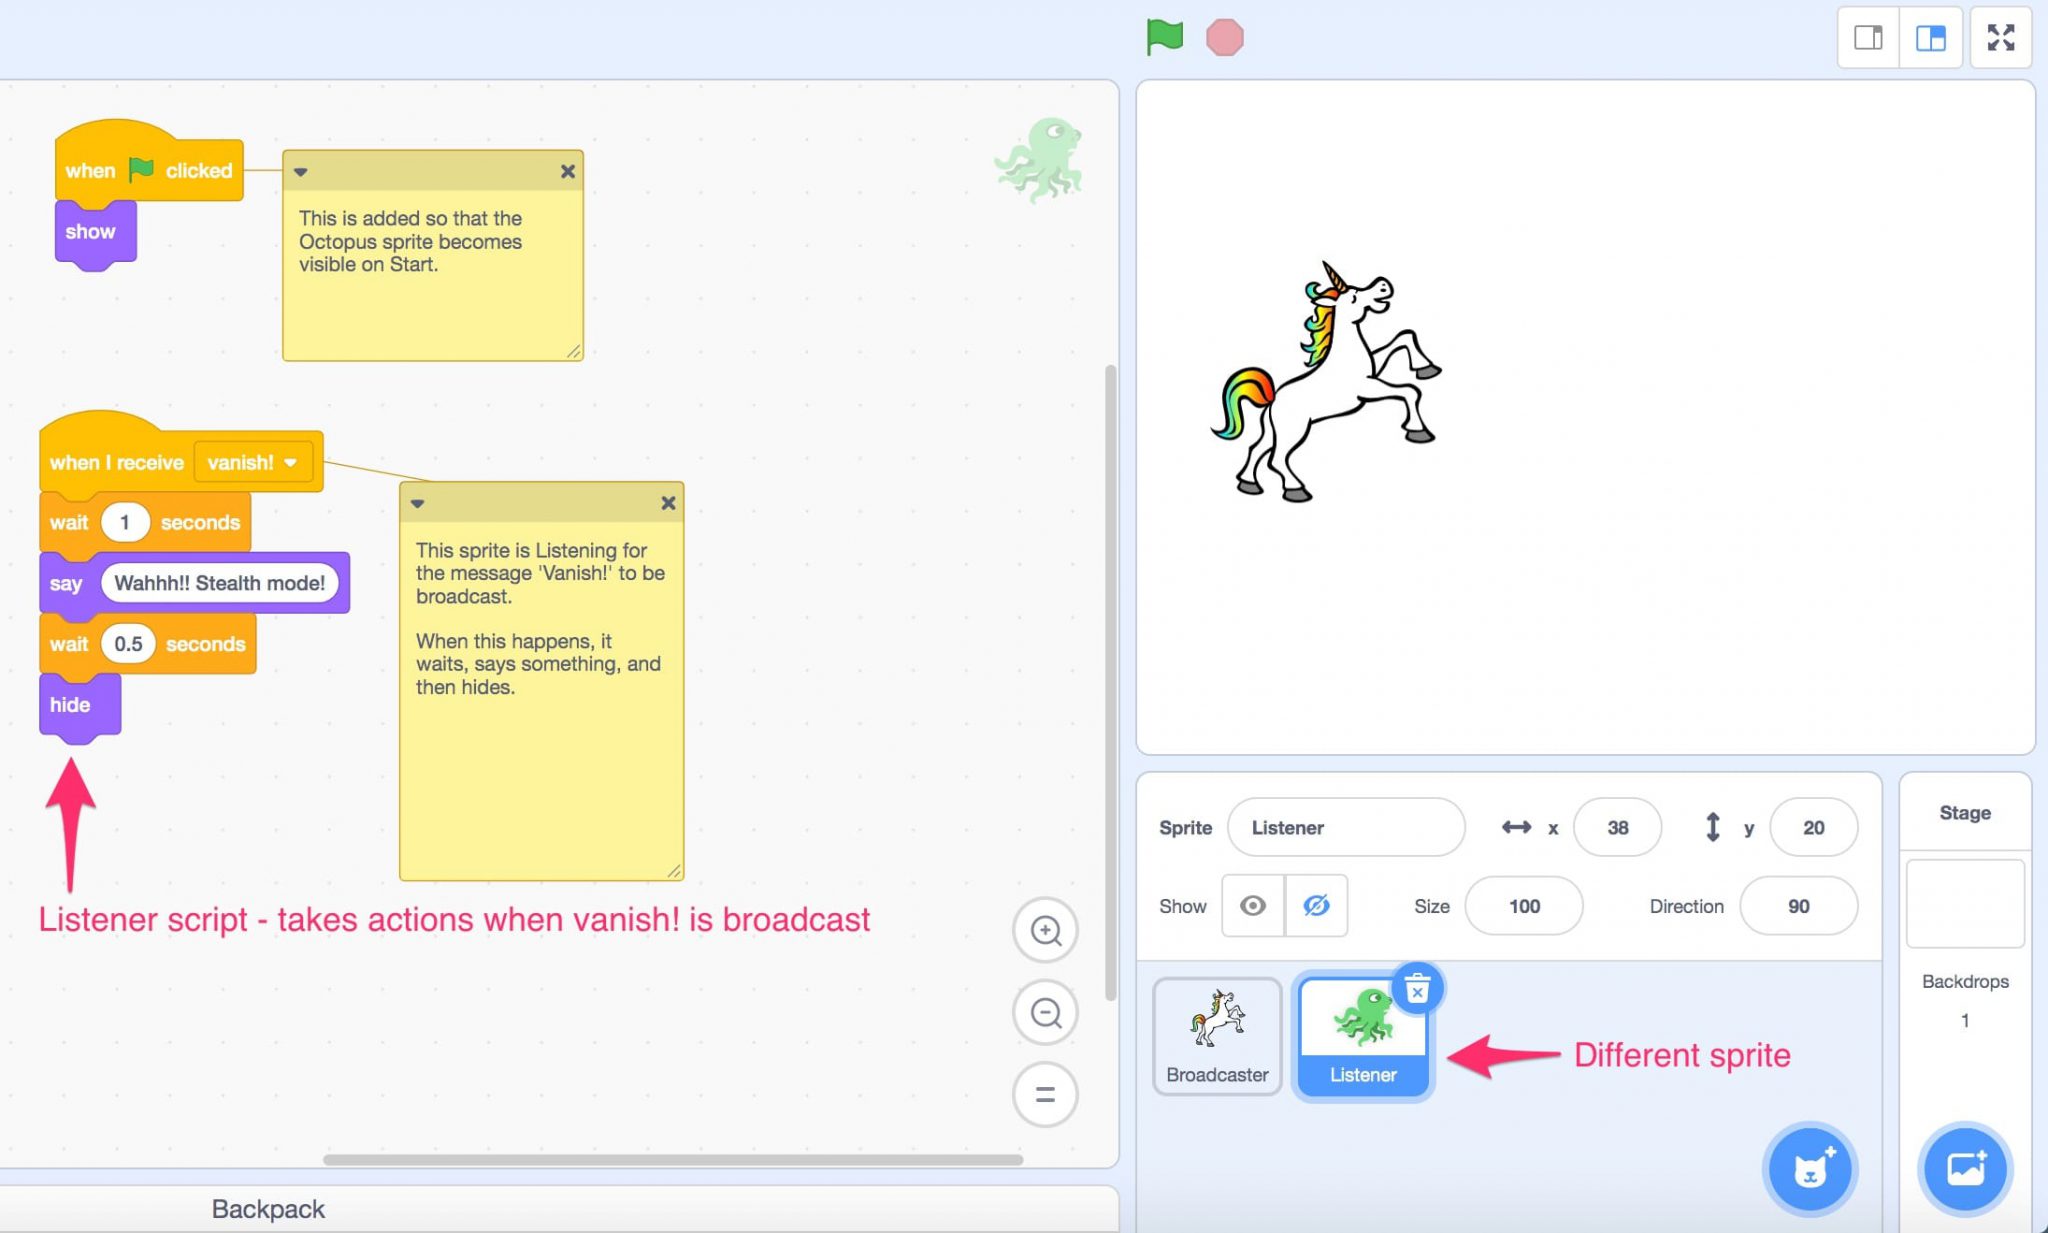Switch to small stage layout
The height and width of the screenshot is (1233, 2048).
[x=1870, y=37]
